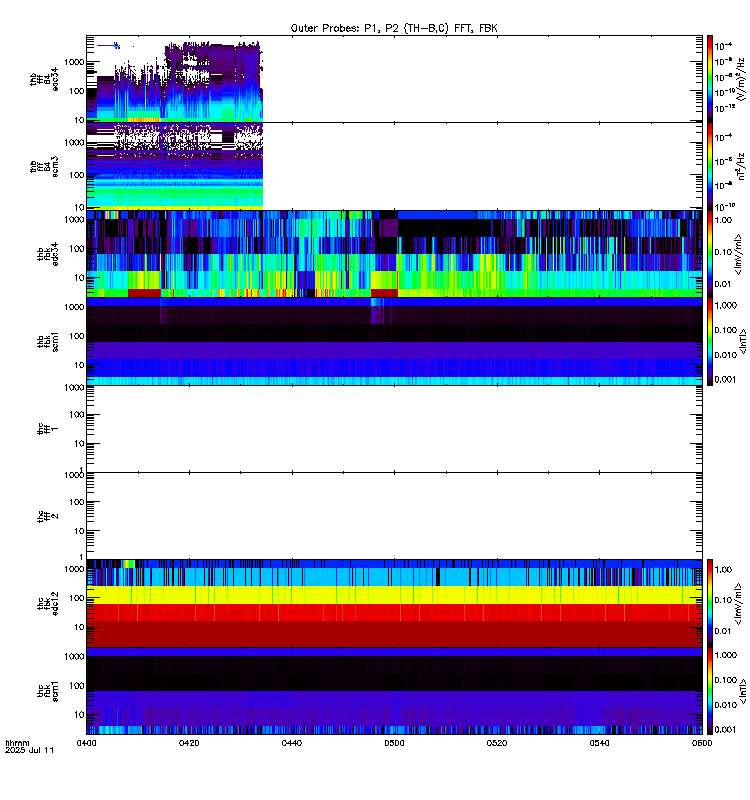Click the 'thb fbk edc34' panel axis label
Screen dimensions: 750x800
click(48, 254)
